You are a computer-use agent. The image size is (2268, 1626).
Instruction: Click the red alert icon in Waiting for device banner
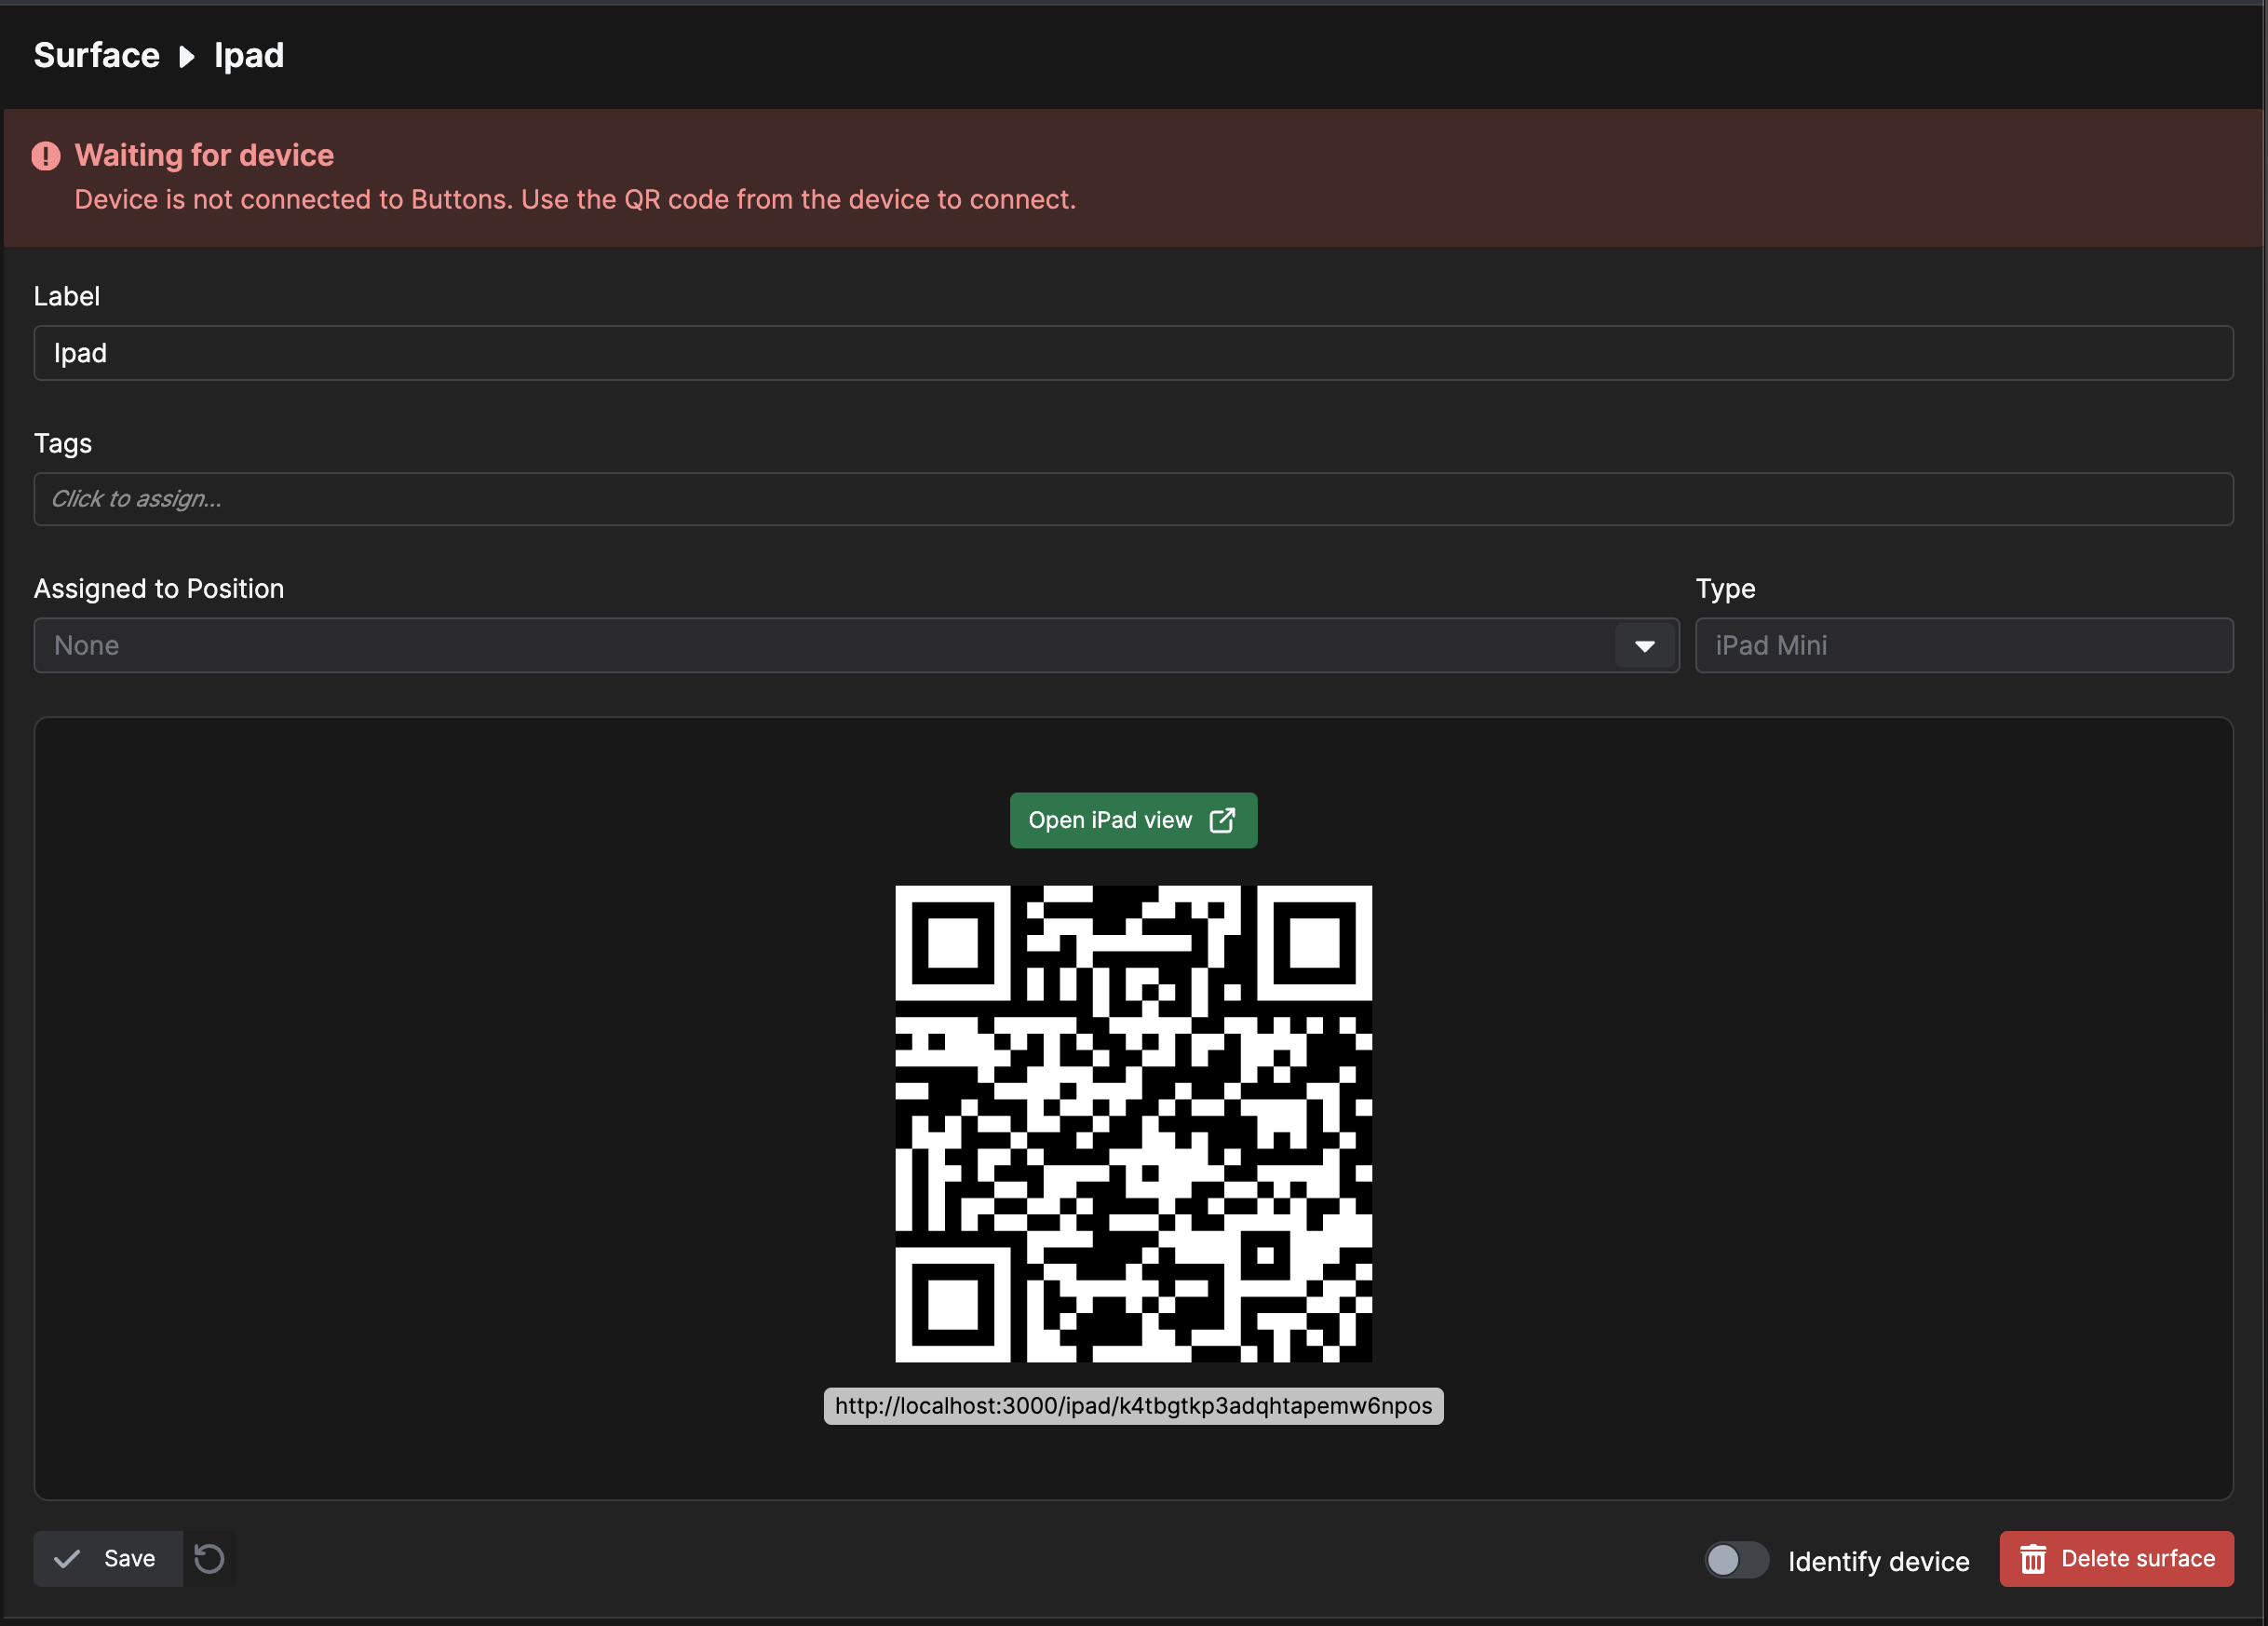[46, 156]
